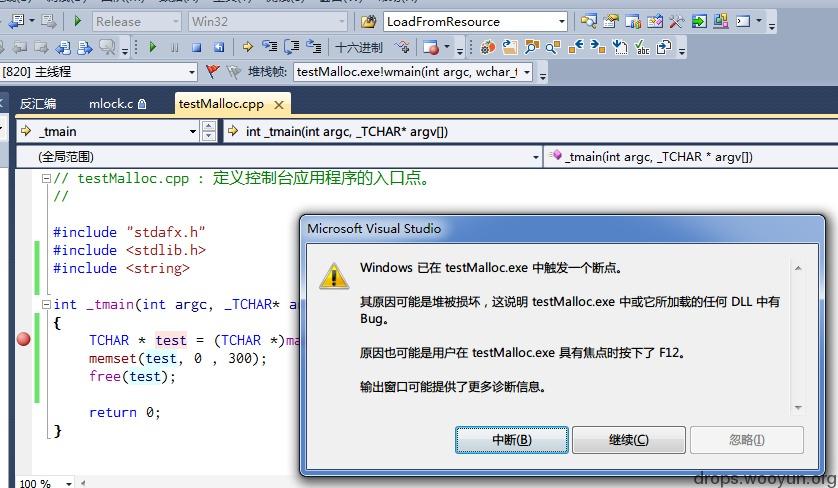Click the 忽略(I) button
The image size is (838, 488).
(747, 440)
